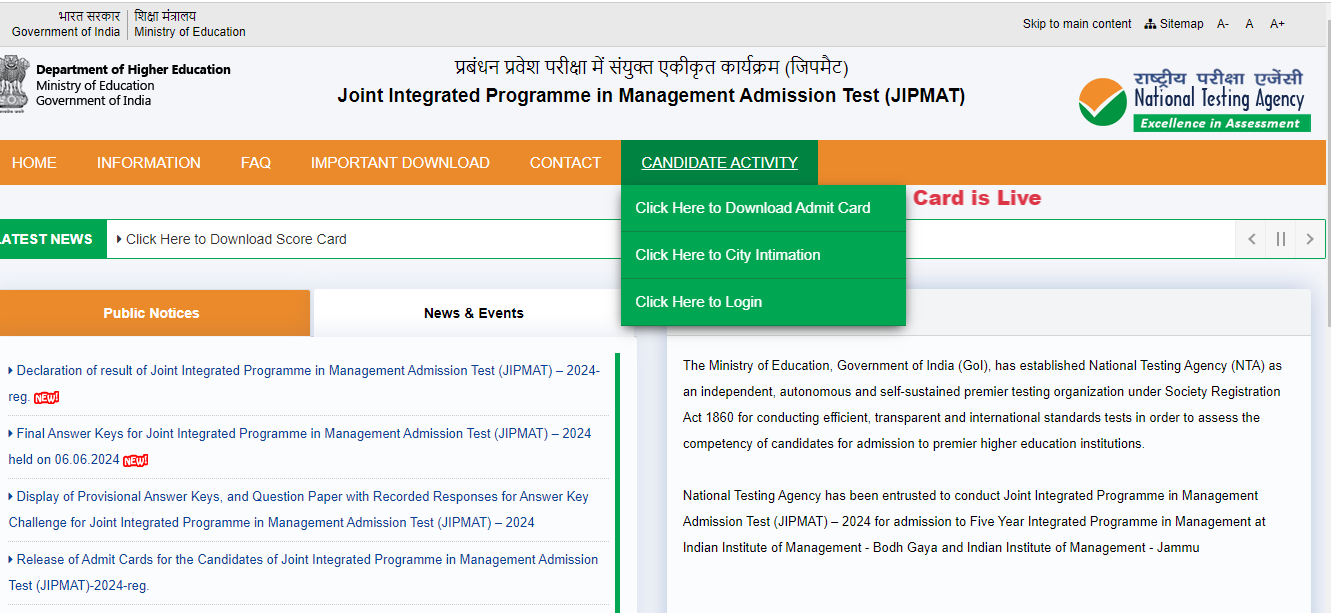
Task: Open the IMPORTANT DOWNLOAD menu
Action: [x=400, y=163]
